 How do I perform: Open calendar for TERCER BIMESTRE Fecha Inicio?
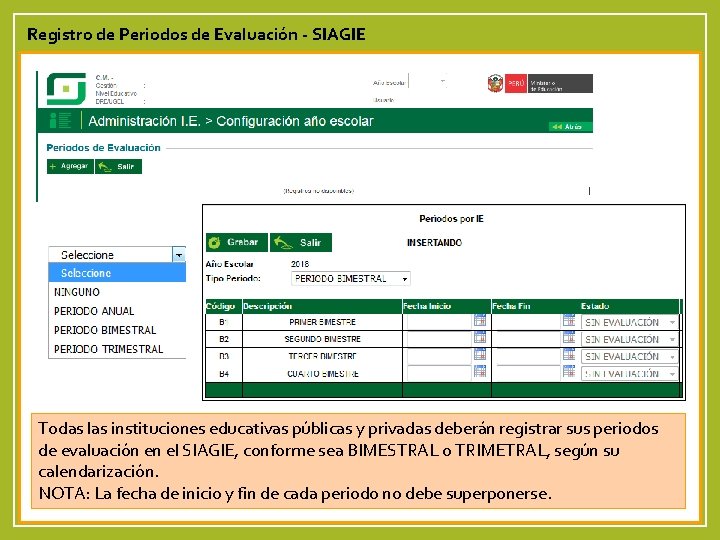tap(479, 354)
